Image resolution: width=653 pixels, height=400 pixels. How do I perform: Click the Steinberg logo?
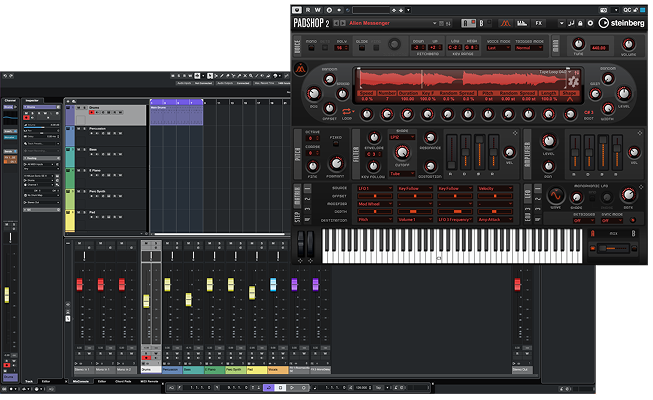tap(621, 23)
